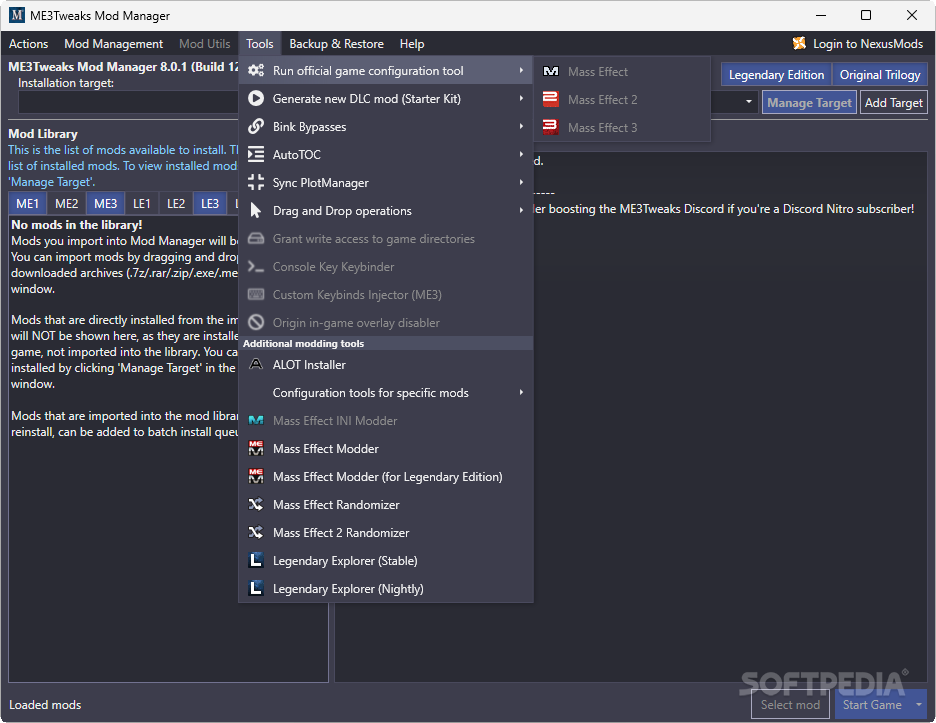Screen dimensions: 936x723
Task: Click the red Mass Effect 3 icon
Action: pyautogui.click(x=551, y=127)
